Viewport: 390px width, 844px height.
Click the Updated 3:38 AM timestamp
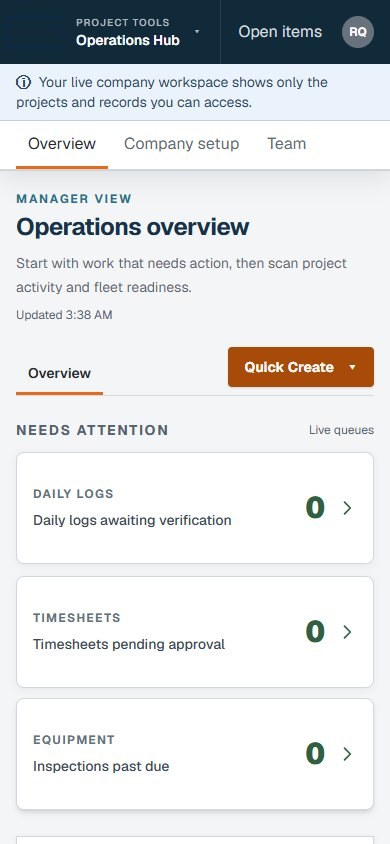point(64,315)
